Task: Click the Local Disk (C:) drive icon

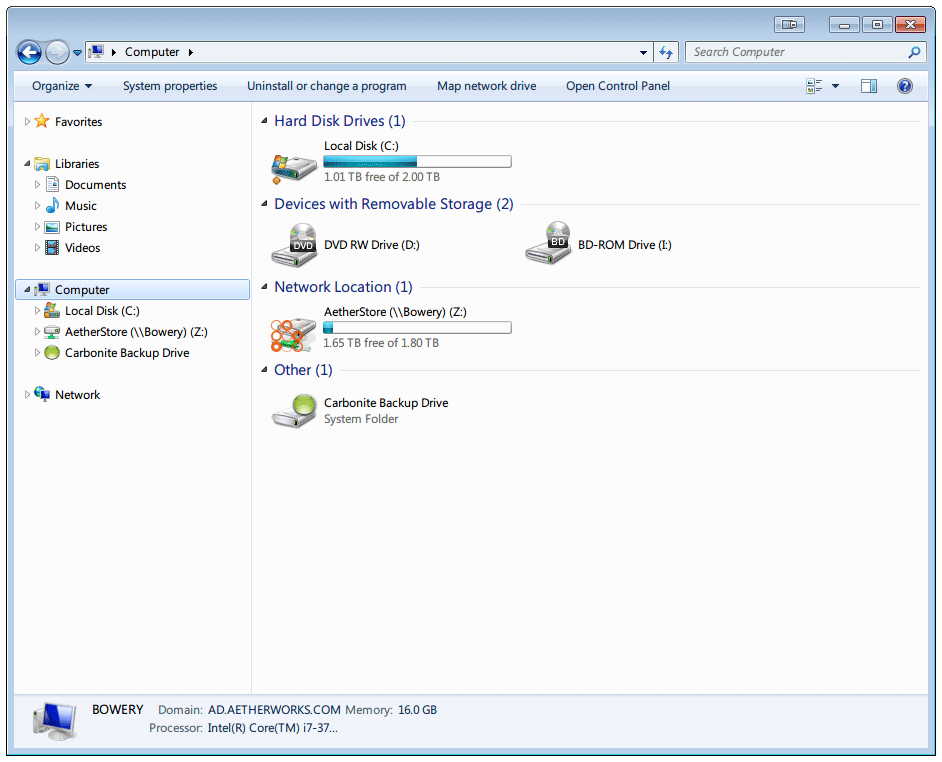Action: 294,167
